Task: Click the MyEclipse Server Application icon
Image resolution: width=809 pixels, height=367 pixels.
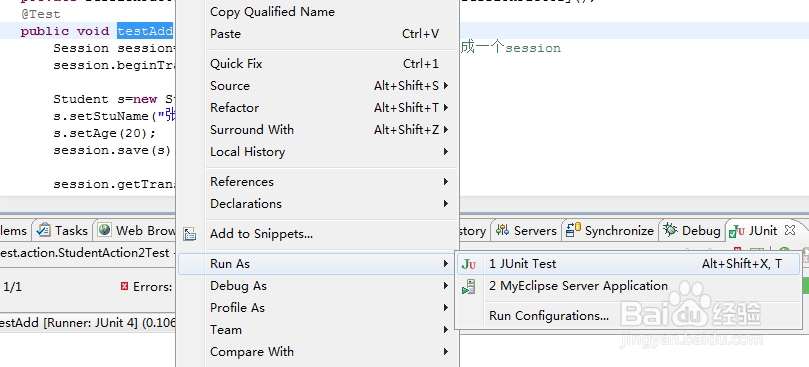Action: tap(468, 286)
